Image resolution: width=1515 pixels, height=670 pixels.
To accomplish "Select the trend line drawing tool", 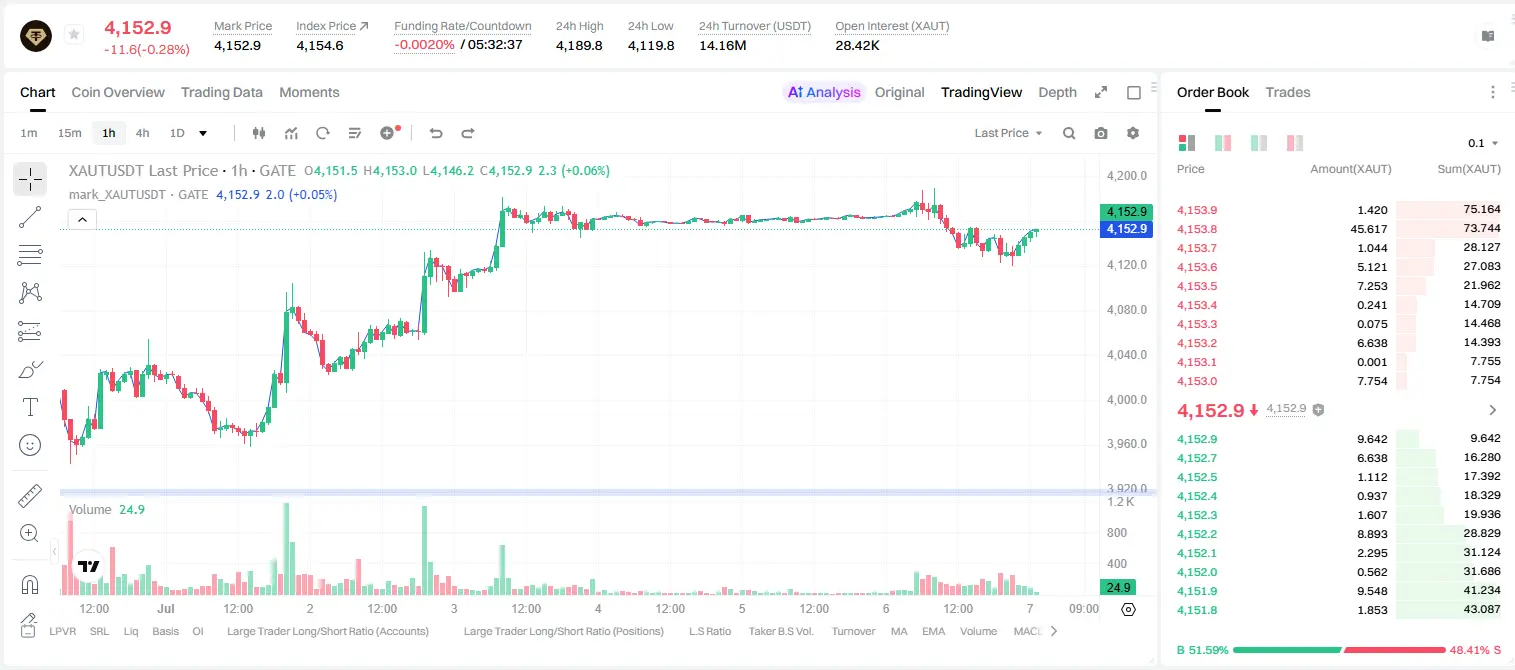I will click(x=30, y=217).
